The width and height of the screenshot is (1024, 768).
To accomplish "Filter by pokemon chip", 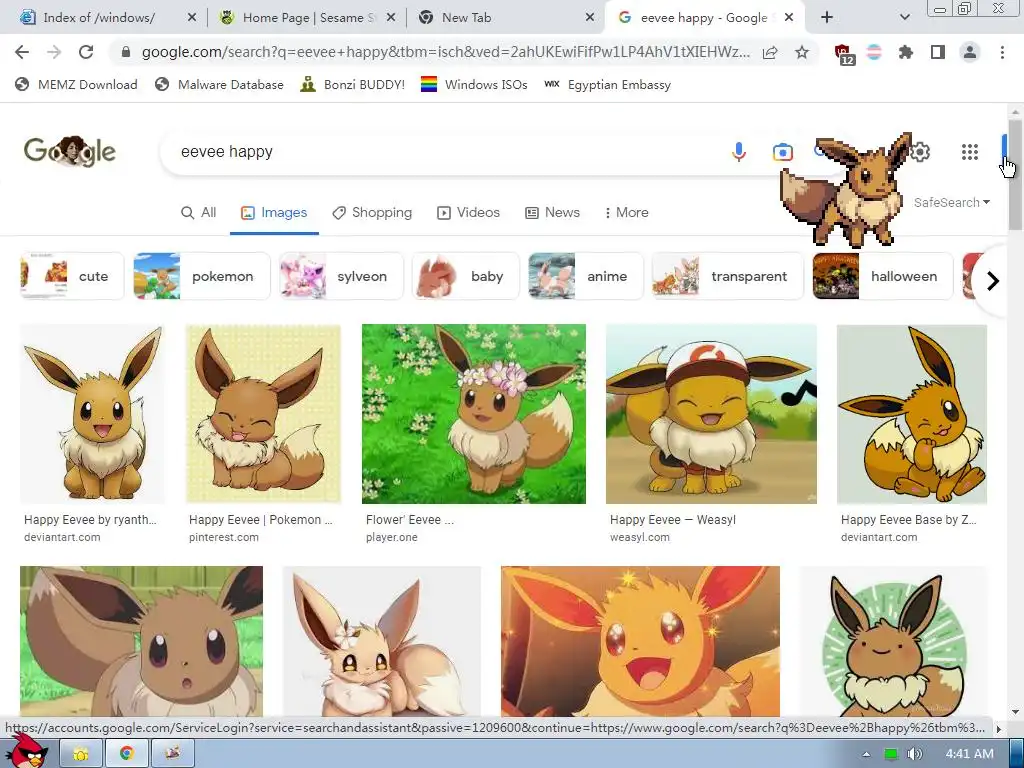I will click(202, 276).
